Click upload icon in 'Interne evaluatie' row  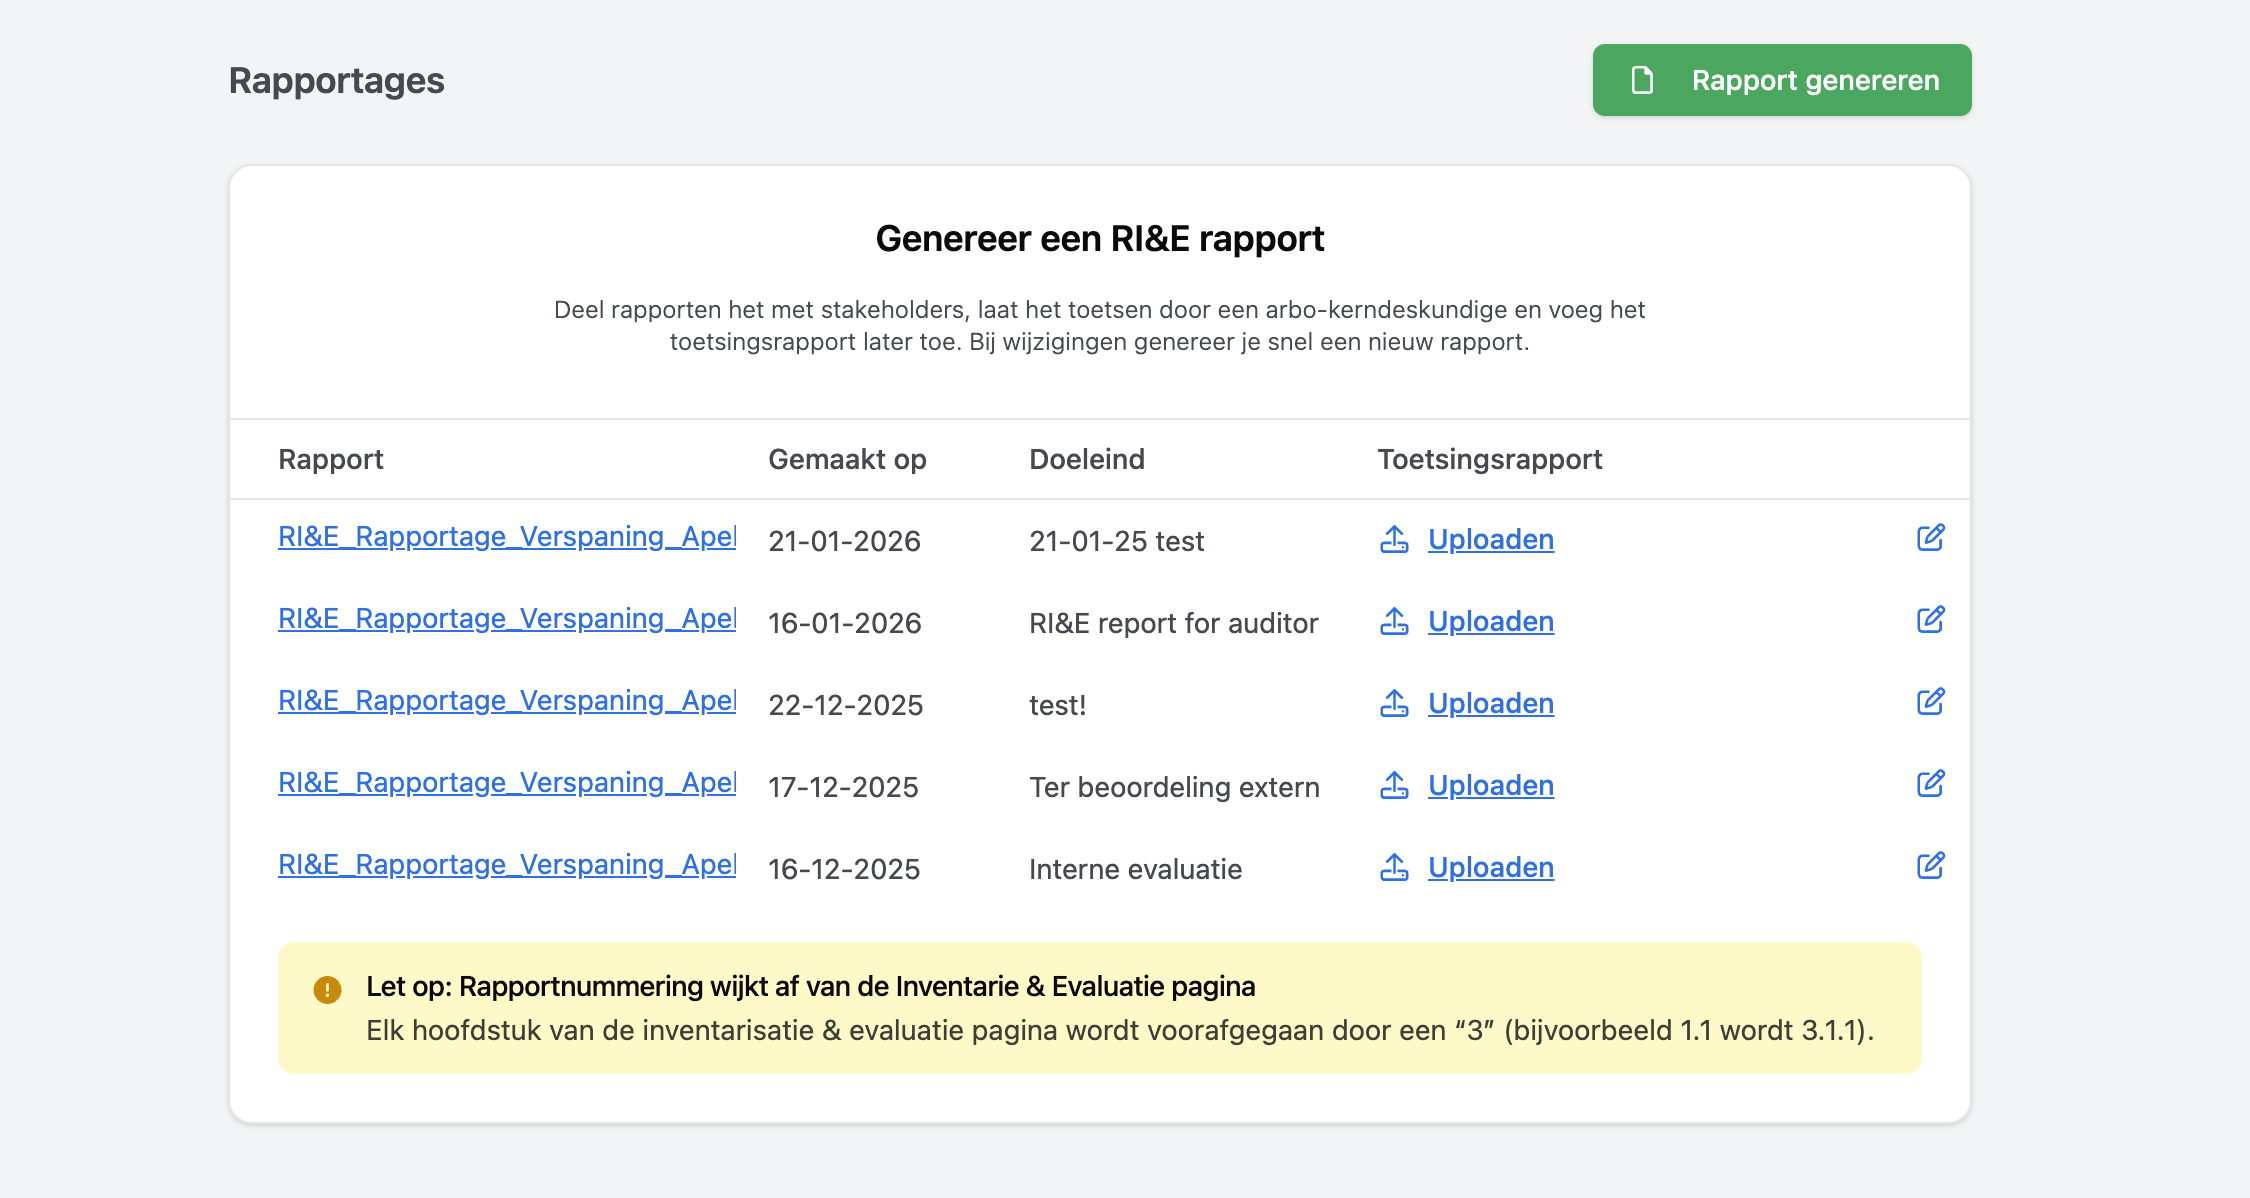point(1394,868)
